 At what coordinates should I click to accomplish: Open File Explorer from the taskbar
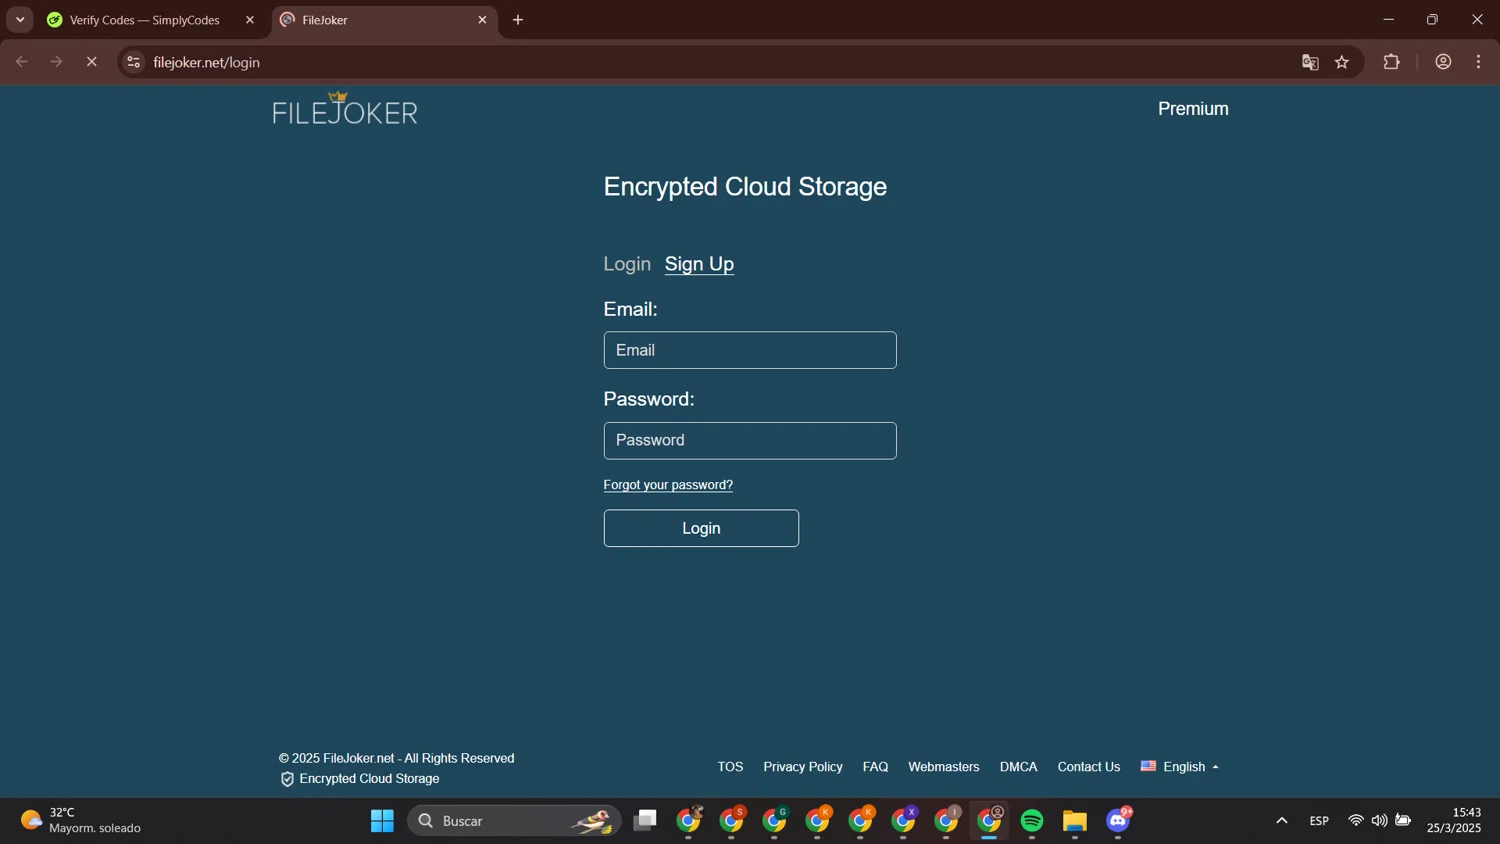[1075, 821]
